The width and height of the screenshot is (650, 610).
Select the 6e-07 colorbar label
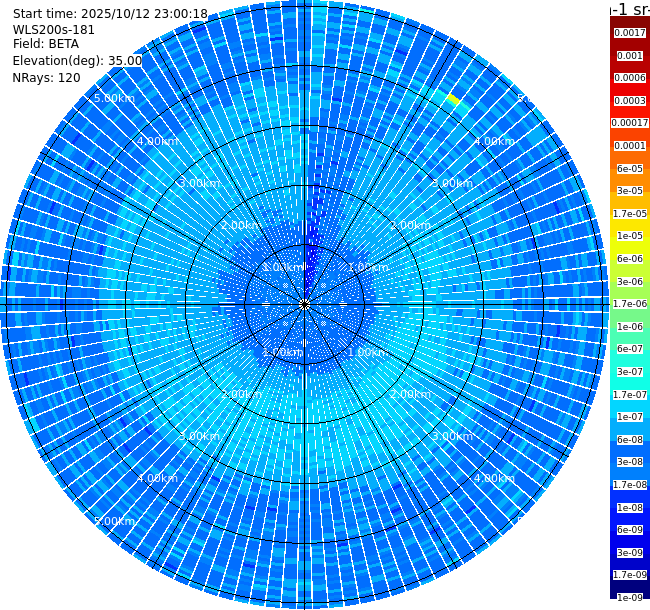[x=630, y=349]
